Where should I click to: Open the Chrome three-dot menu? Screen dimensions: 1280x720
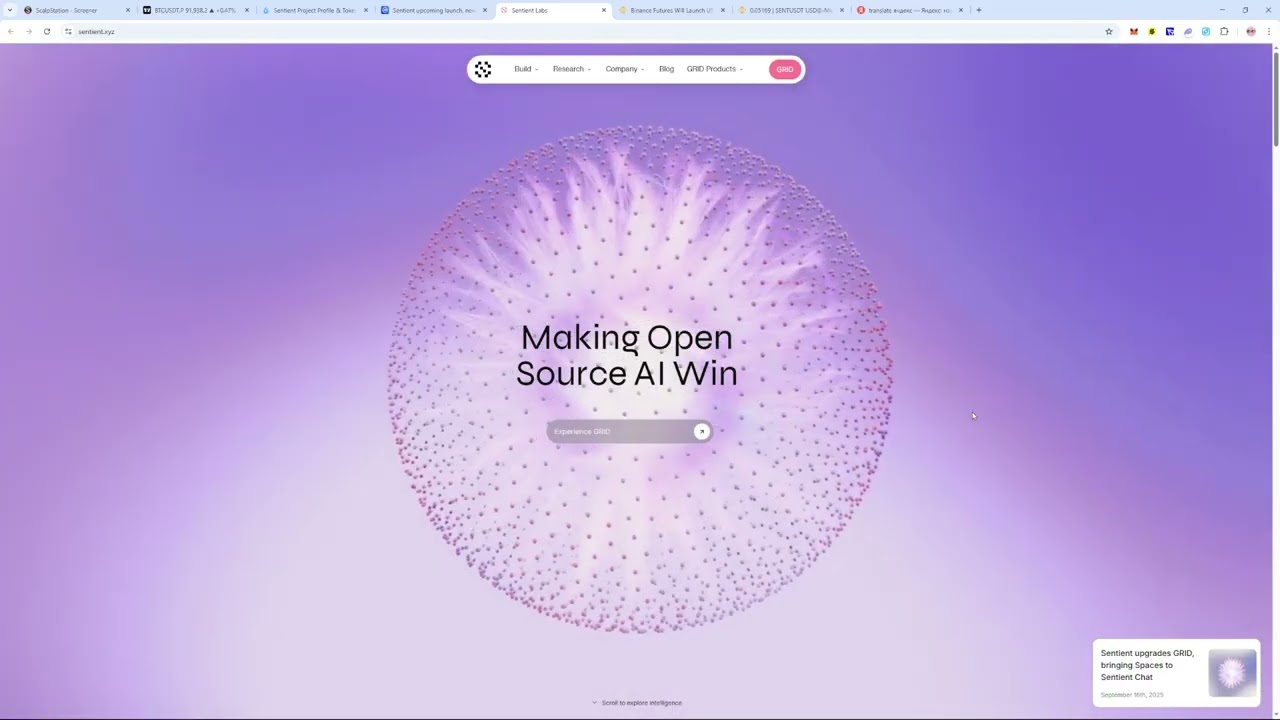(x=1269, y=31)
